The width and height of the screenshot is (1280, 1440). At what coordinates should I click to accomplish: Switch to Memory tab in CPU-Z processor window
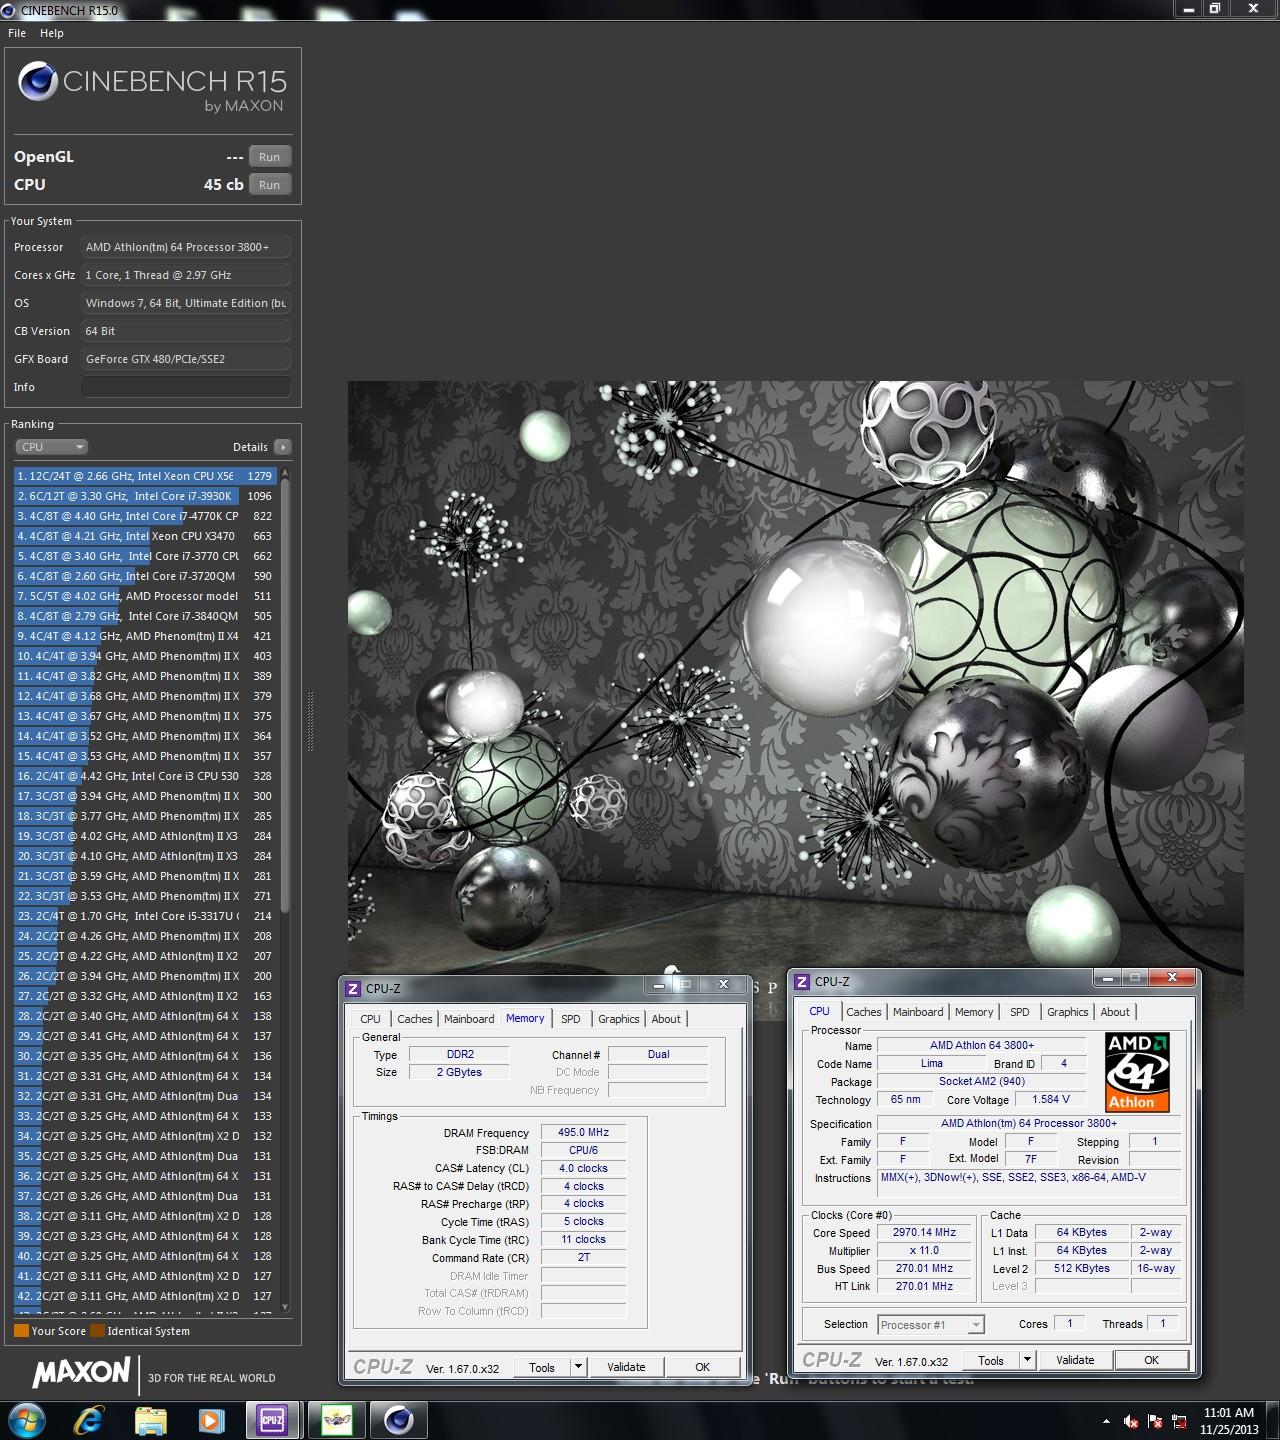click(x=974, y=1012)
